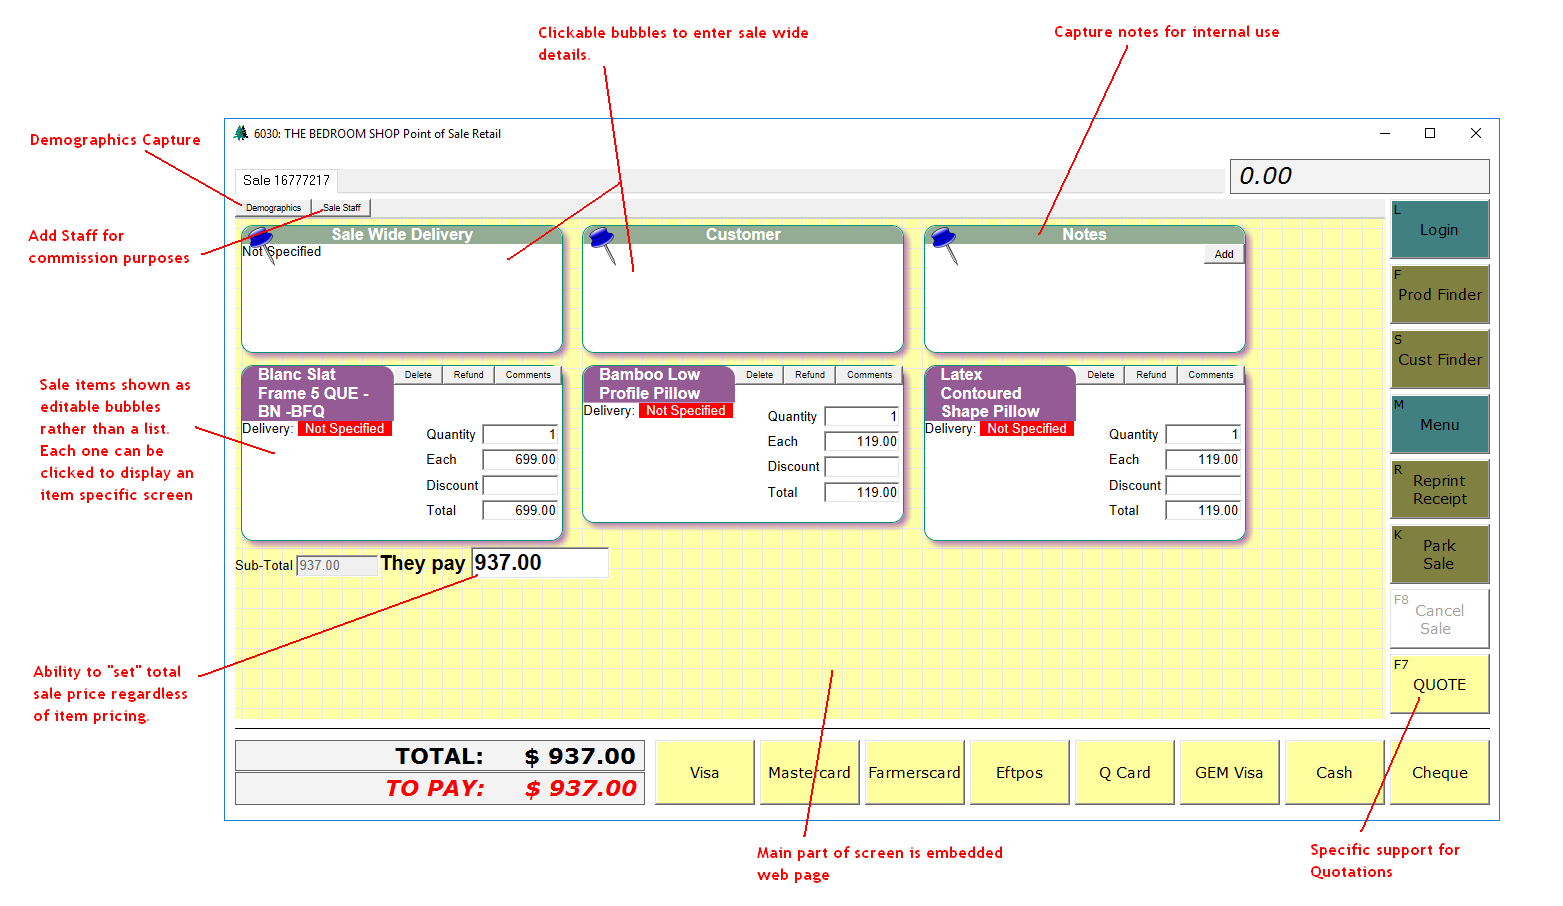The image size is (1563, 906).
Task: Open Comments for Latex Contoured Shape Pillow
Action: pos(1210,375)
